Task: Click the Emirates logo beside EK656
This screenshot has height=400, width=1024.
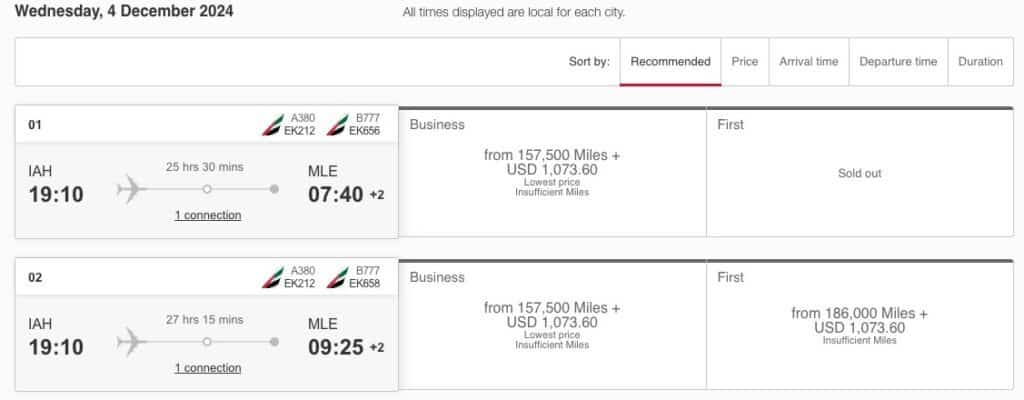Action: coord(338,125)
